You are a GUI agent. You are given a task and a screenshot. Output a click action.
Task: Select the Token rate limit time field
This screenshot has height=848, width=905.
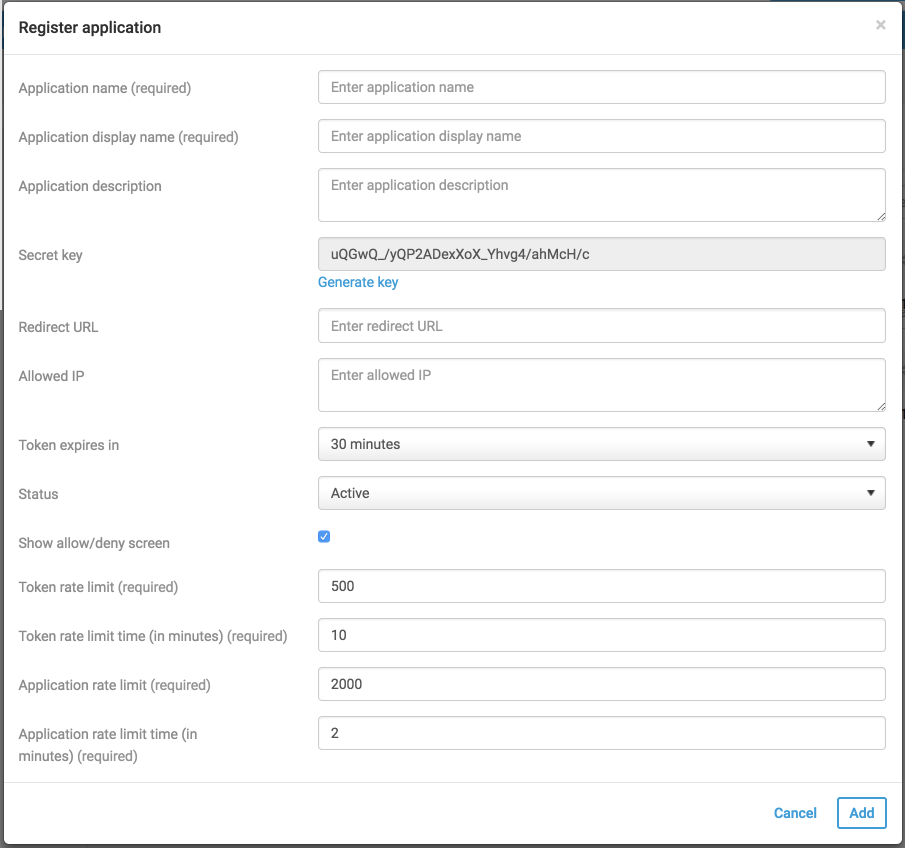coord(601,635)
